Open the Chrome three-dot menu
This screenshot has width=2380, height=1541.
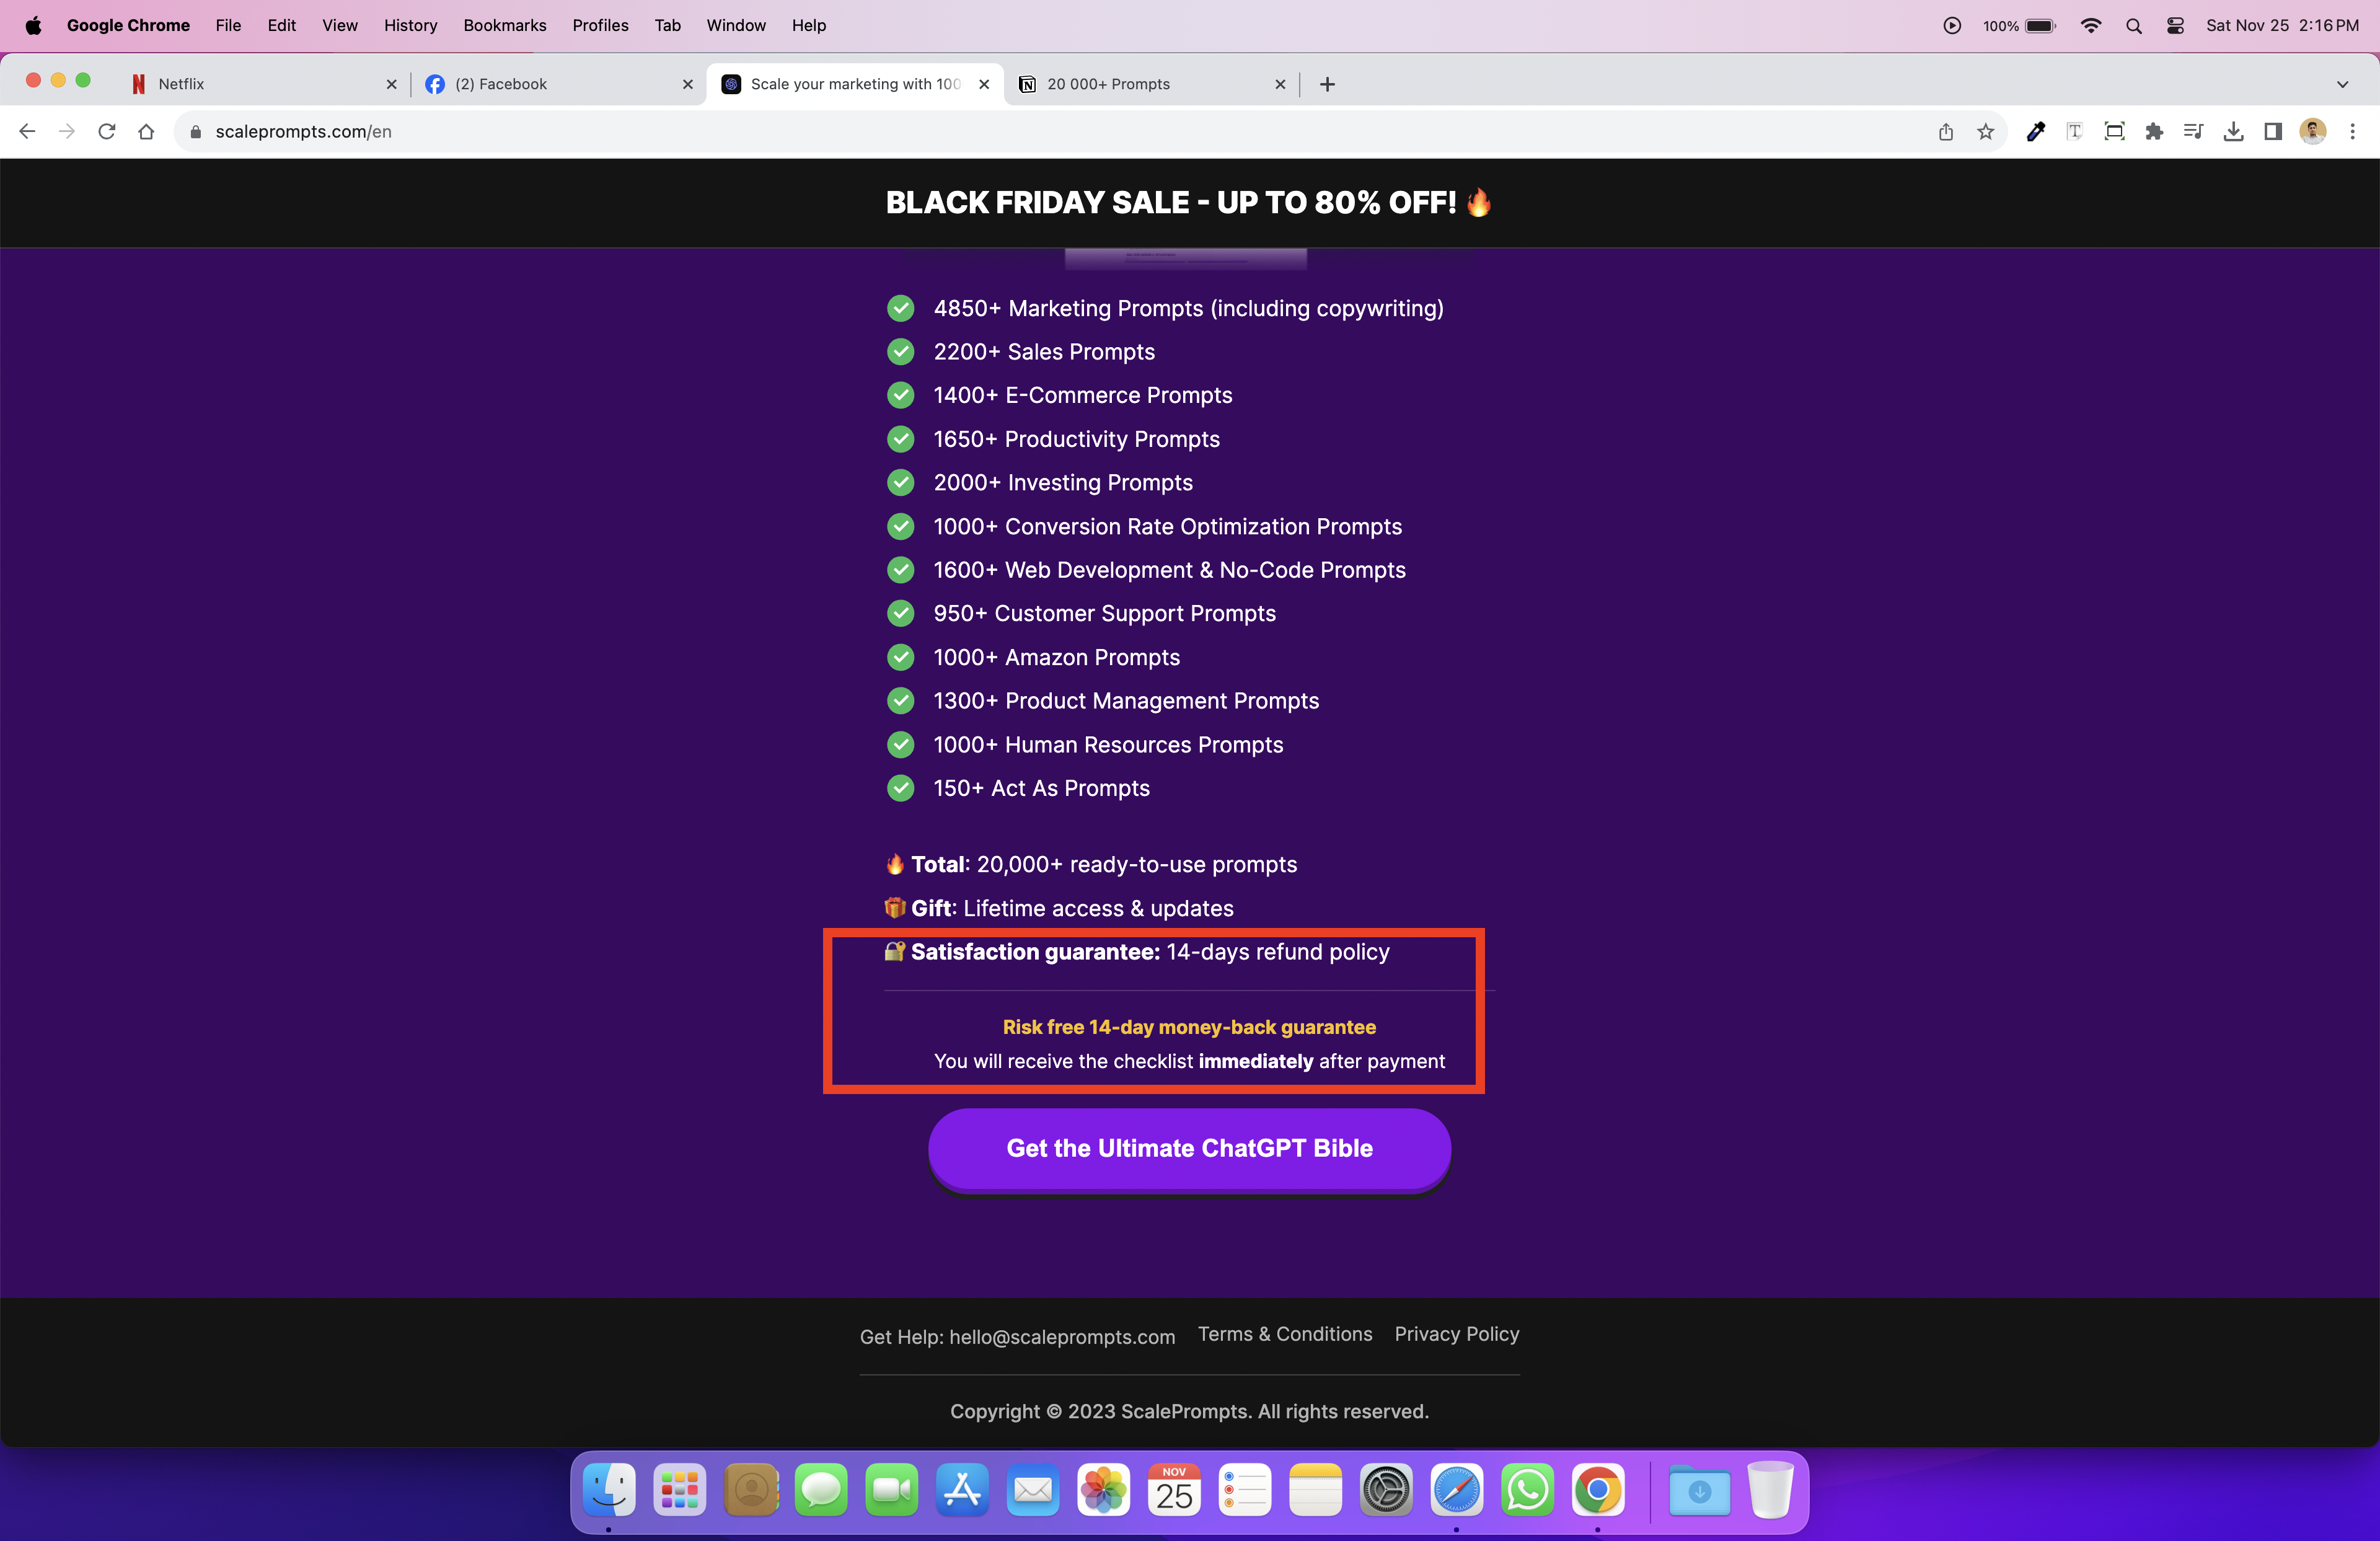2352,131
